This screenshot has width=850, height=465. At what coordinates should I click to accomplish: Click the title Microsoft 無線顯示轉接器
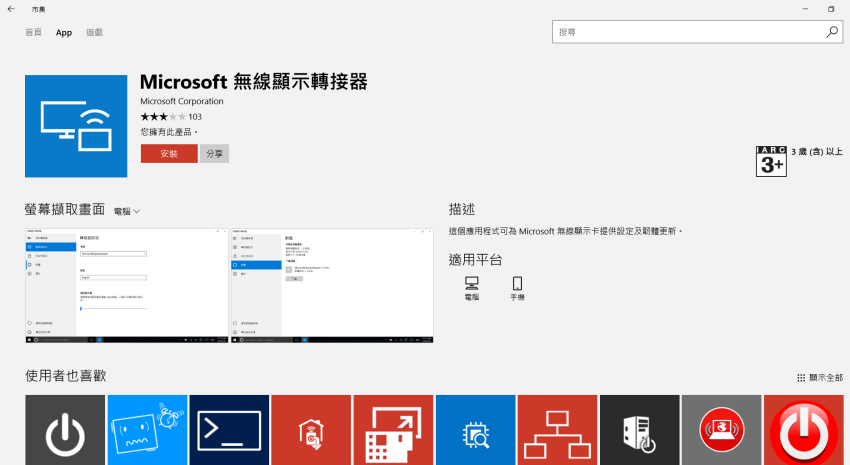click(254, 82)
